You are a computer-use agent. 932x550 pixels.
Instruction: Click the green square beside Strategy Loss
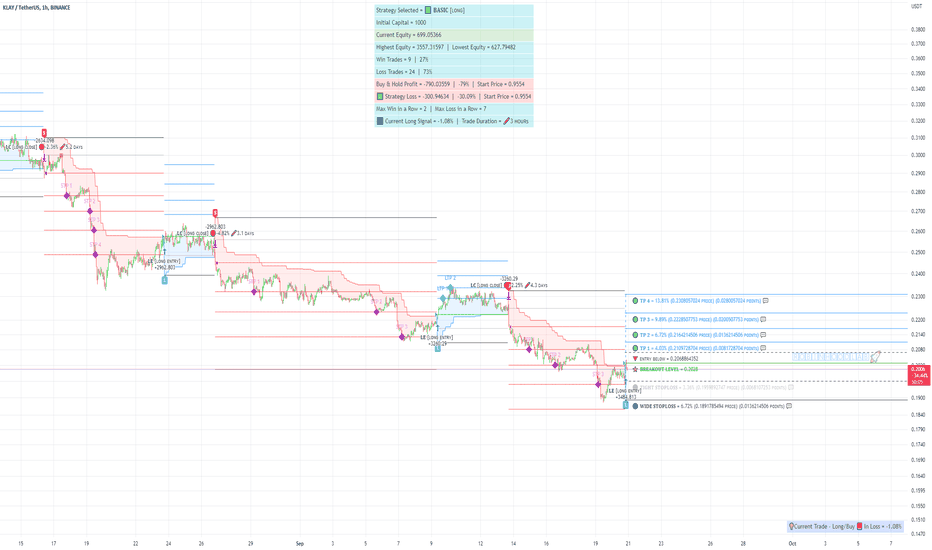point(380,96)
